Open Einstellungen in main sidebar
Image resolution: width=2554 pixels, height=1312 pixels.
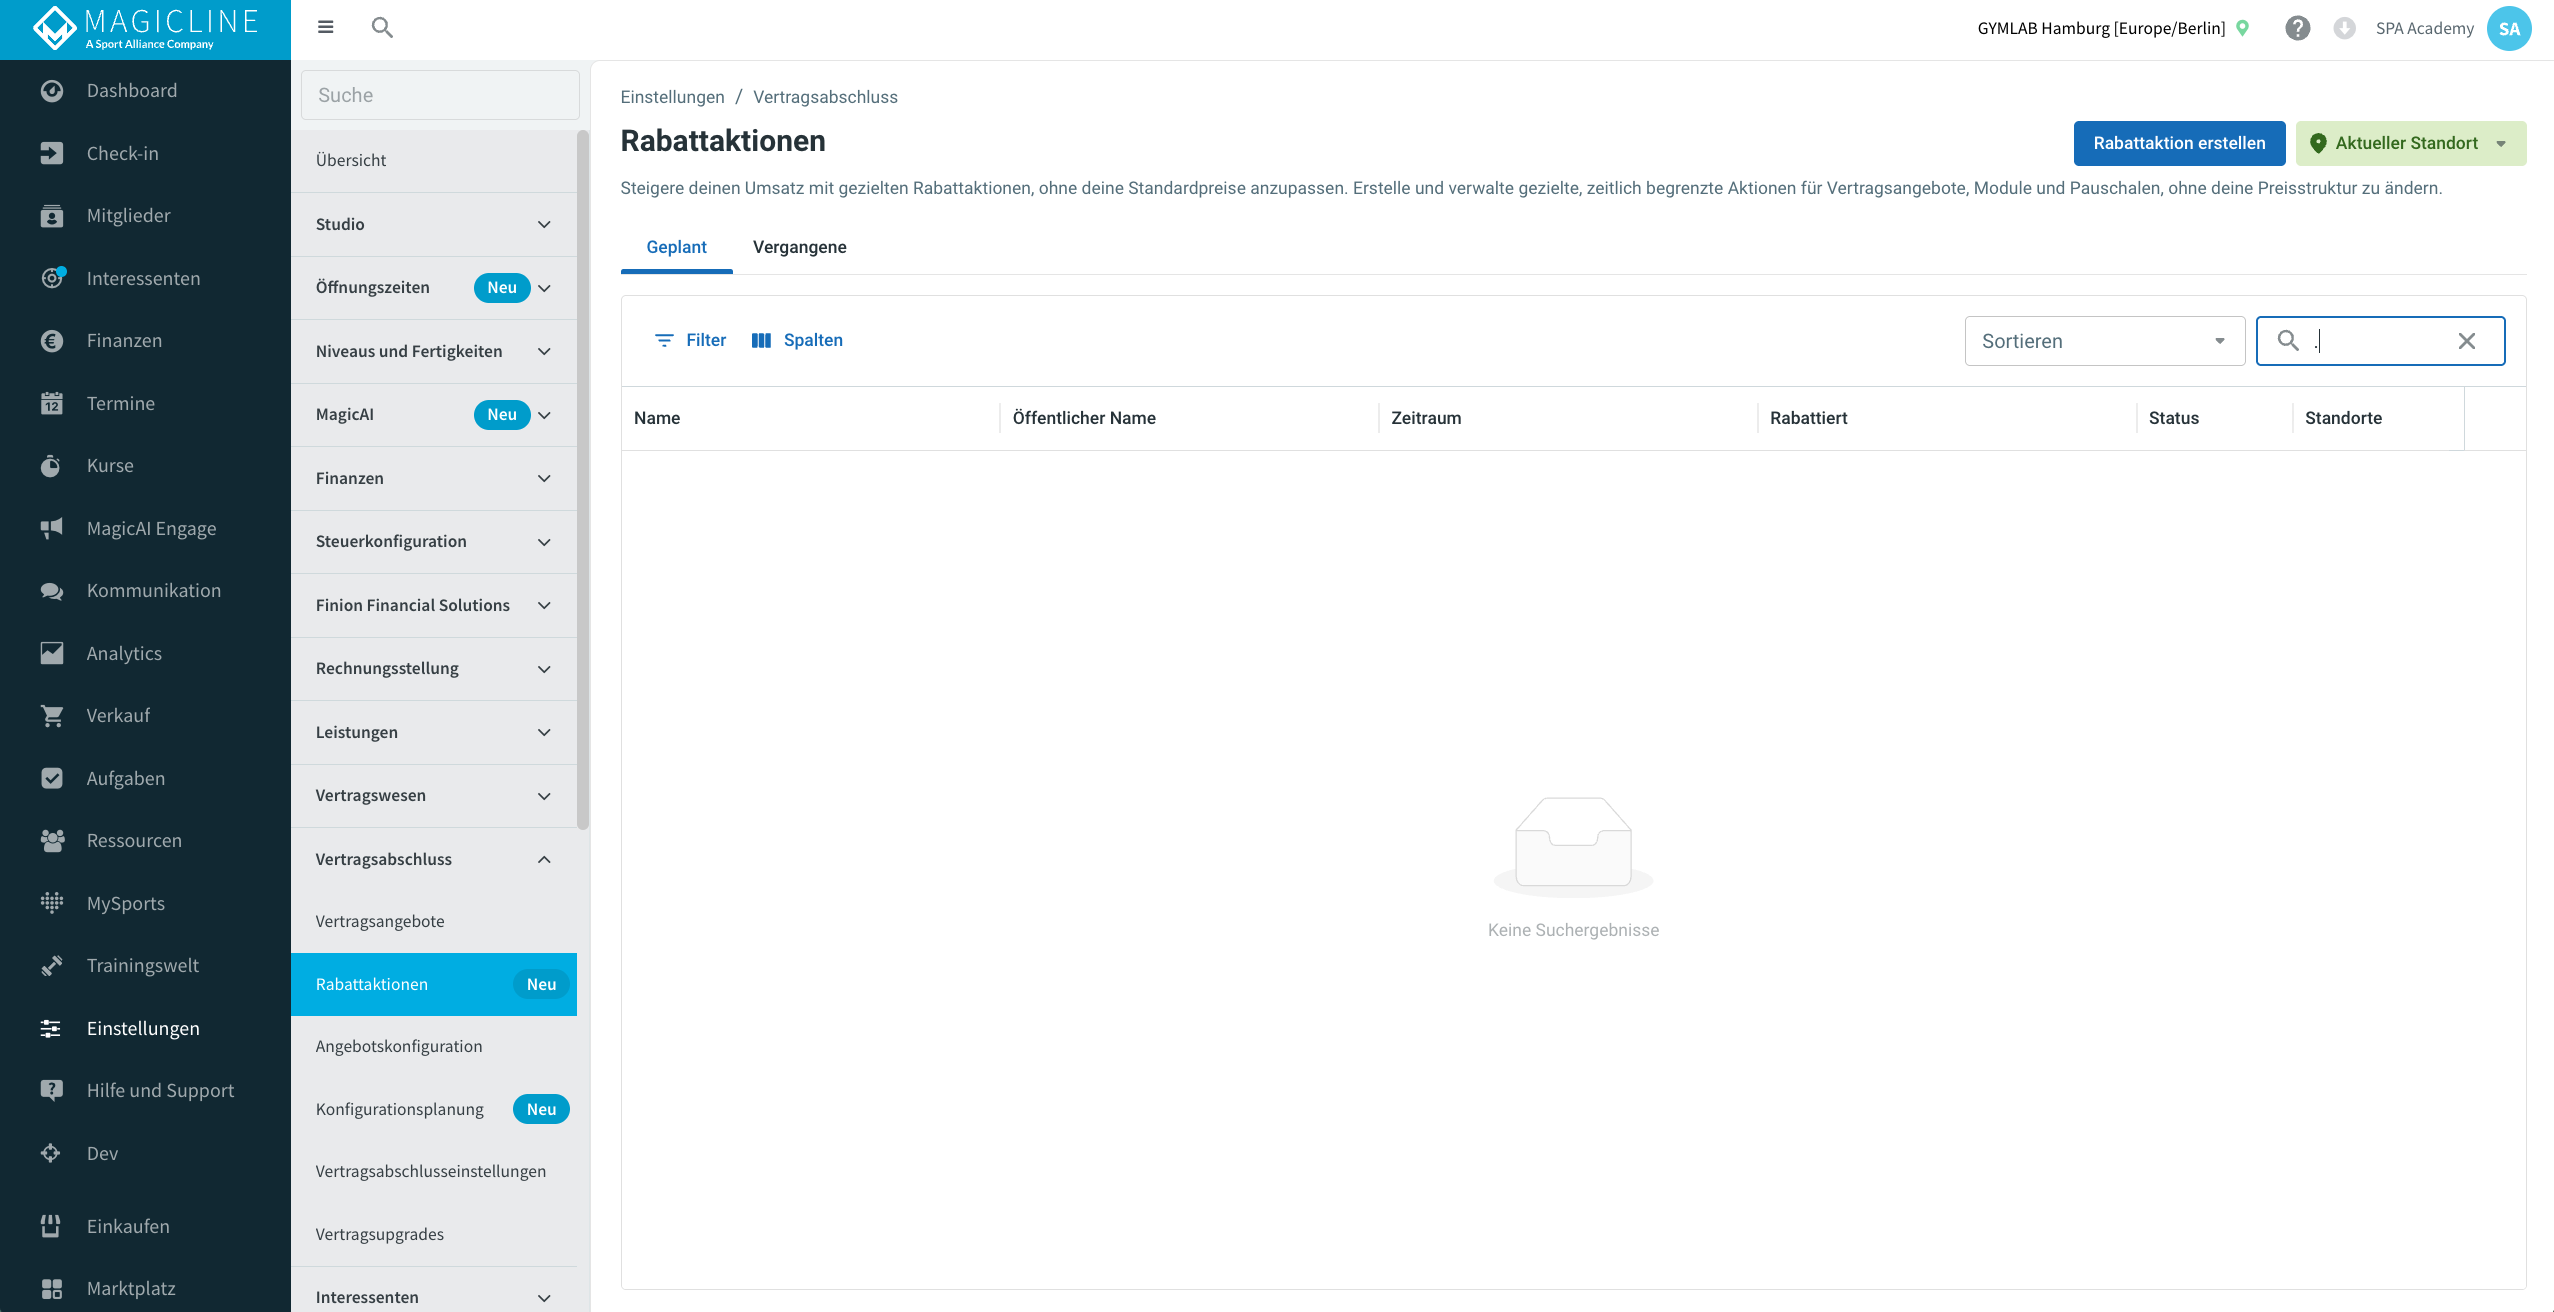145,1028
